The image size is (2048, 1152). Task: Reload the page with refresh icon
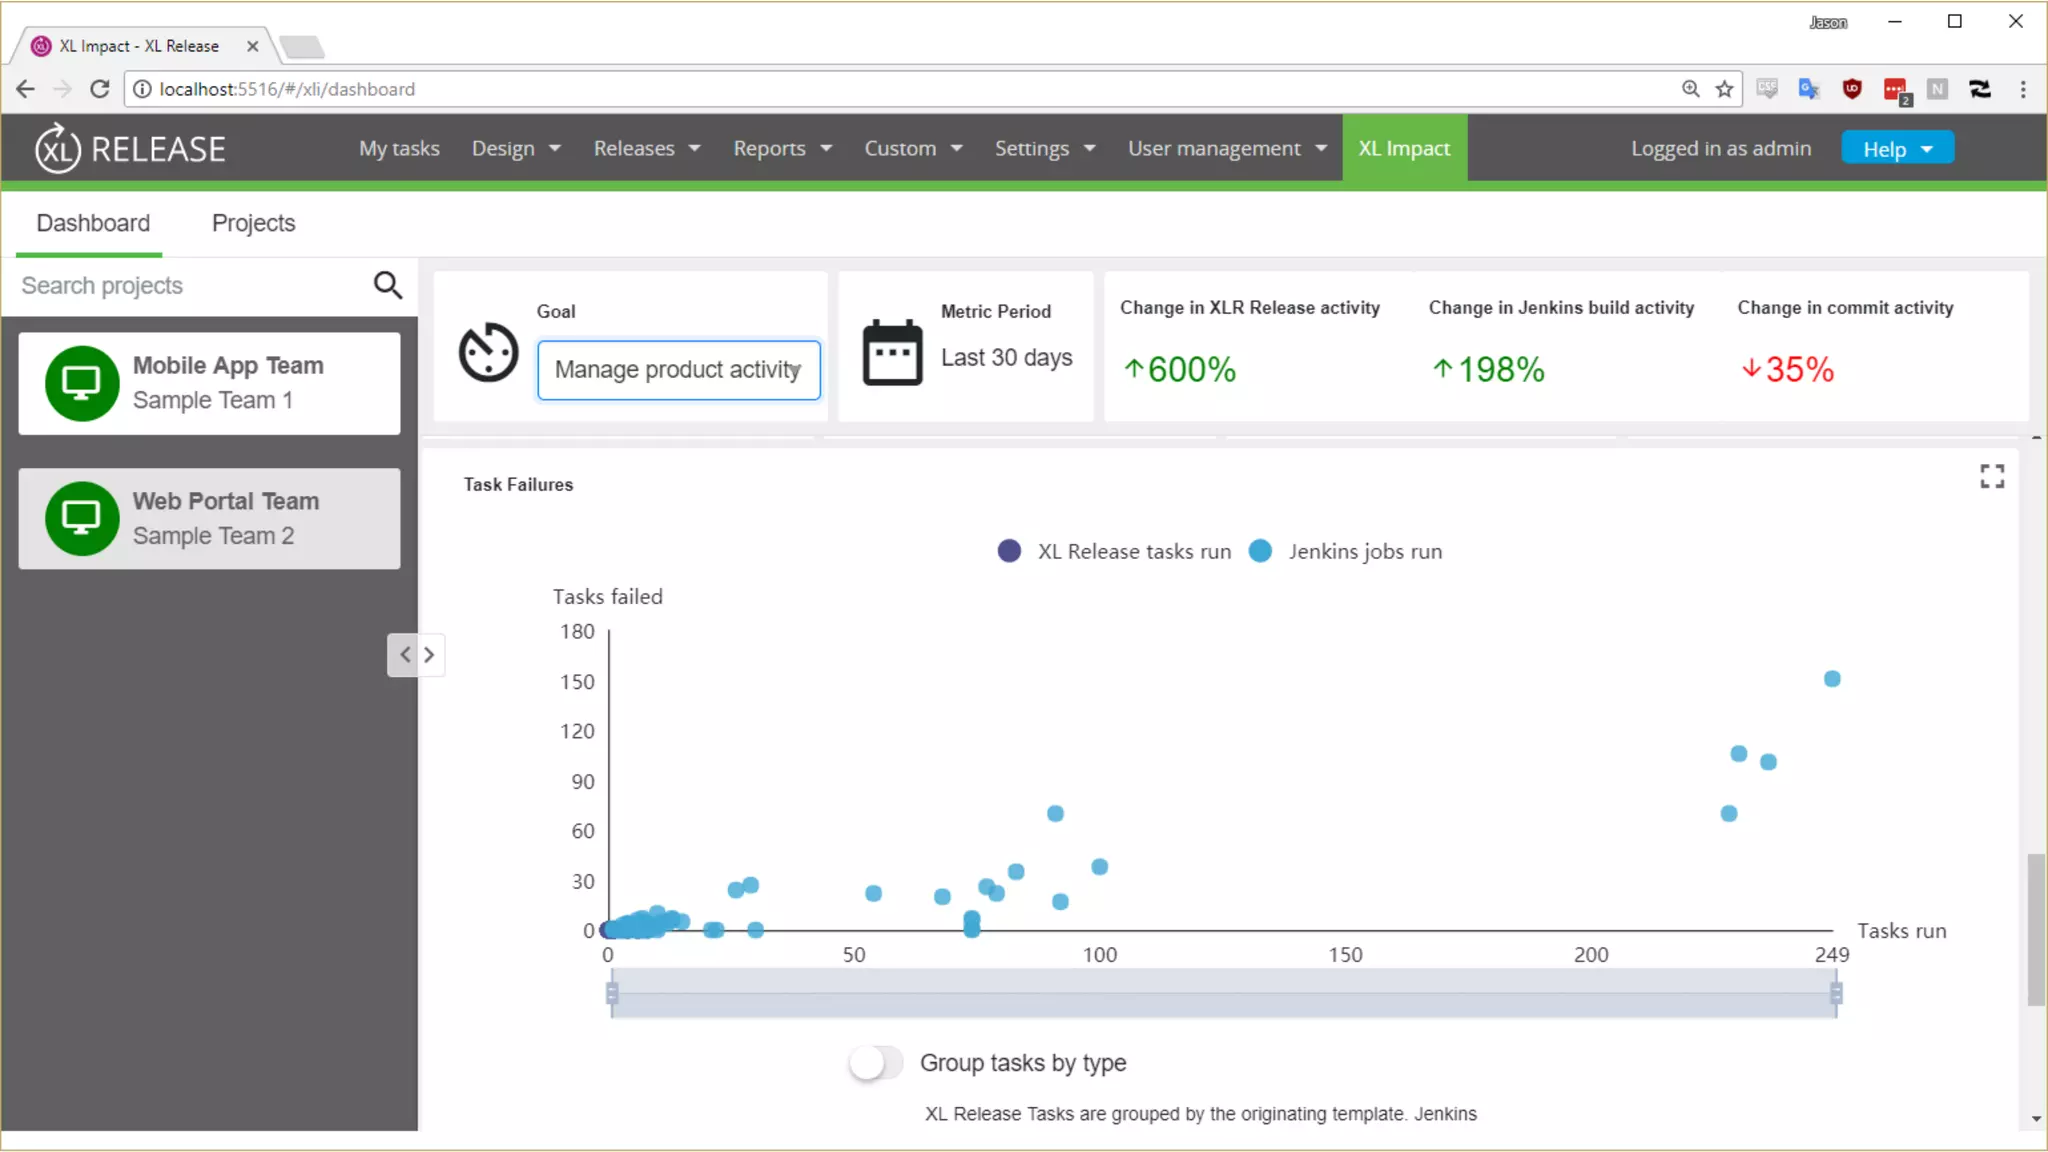point(99,89)
